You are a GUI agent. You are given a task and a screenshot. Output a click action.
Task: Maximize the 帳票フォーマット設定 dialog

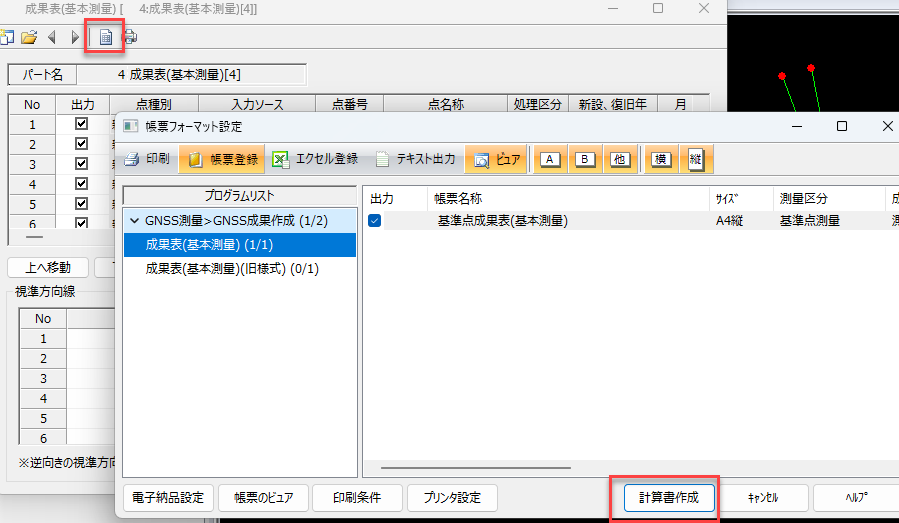pos(842,126)
